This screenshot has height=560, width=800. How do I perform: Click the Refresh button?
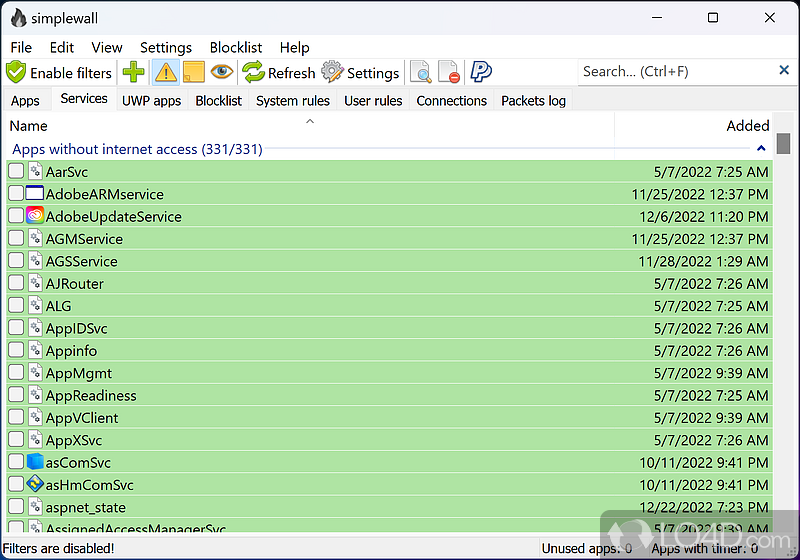278,72
